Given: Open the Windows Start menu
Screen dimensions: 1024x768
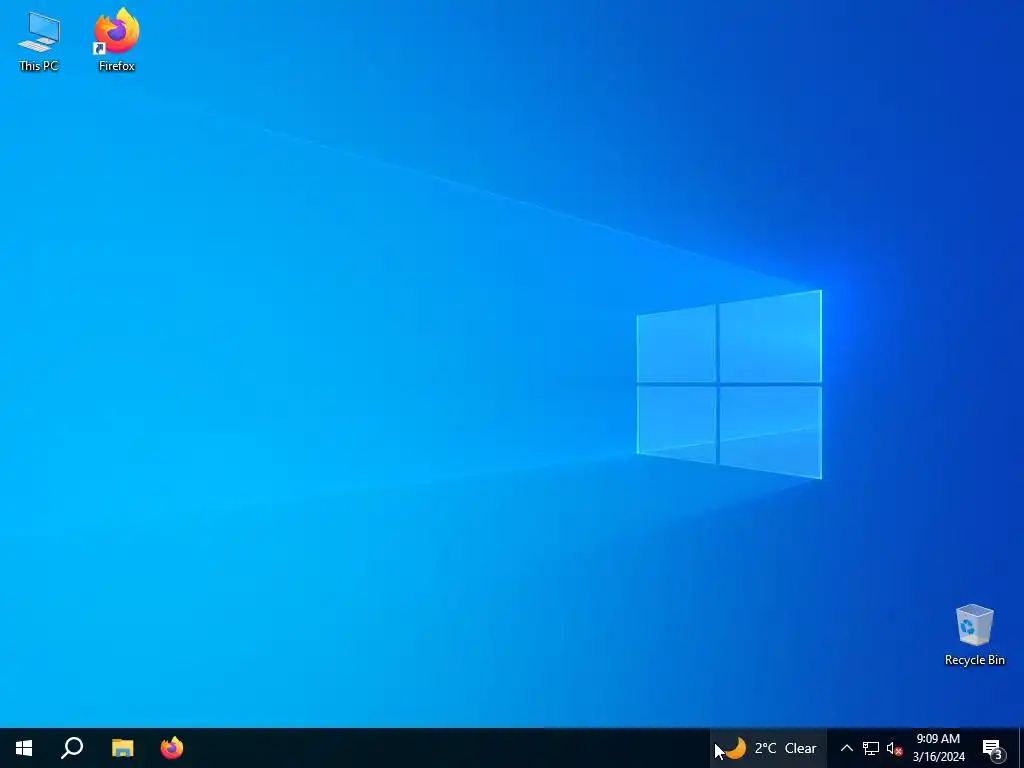Looking at the screenshot, I should tap(24, 748).
